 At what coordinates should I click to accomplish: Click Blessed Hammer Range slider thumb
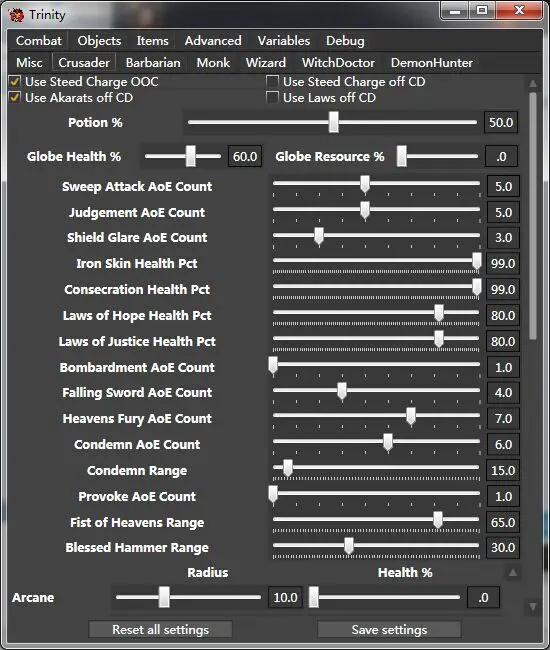pyautogui.click(x=349, y=546)
